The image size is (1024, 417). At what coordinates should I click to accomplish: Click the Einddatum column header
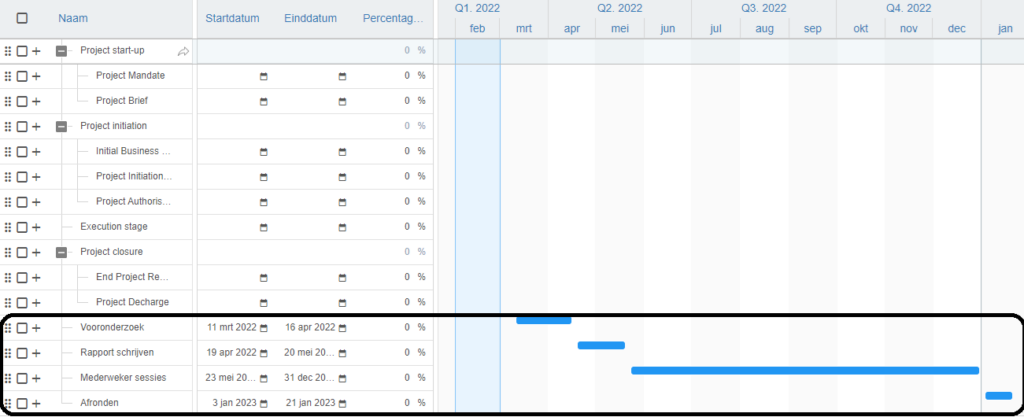(310, 18)
